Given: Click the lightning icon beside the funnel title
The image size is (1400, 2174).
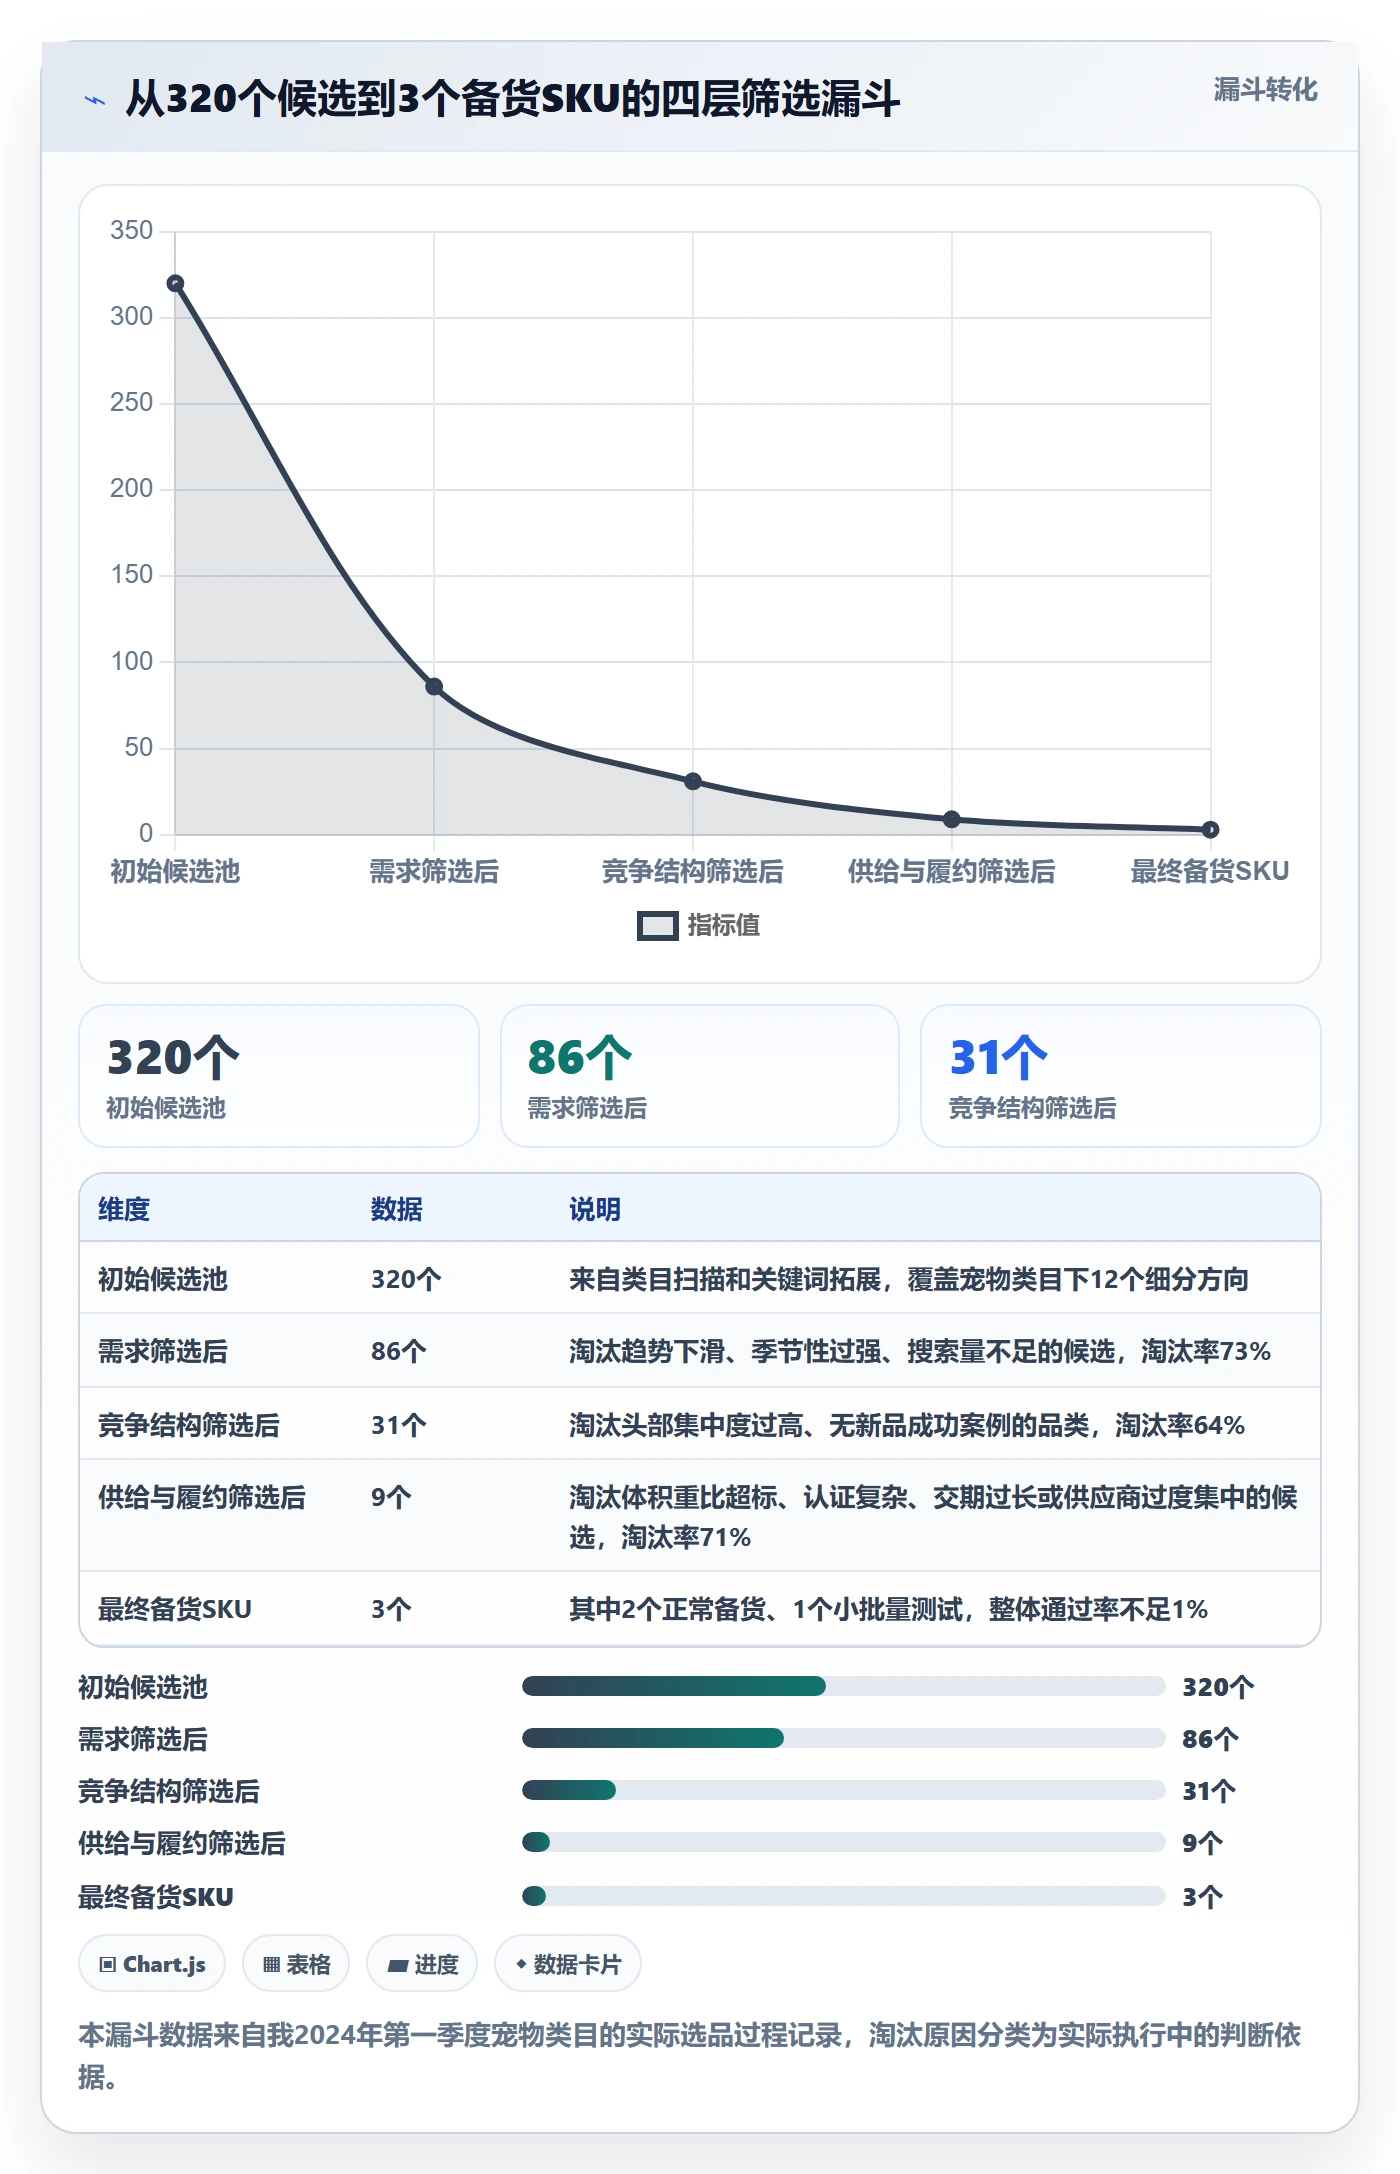Looking at the screenshot, I should tap(95, 100).
